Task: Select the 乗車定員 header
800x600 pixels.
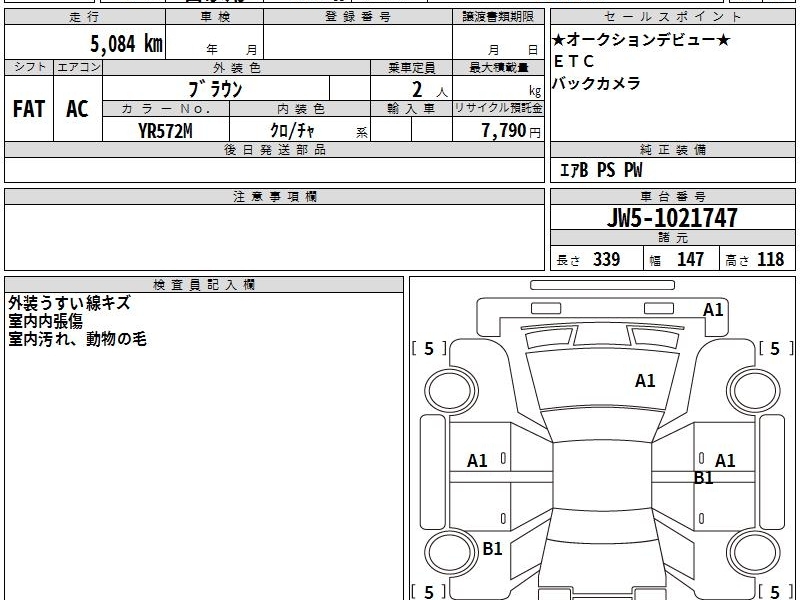Action: pyautogui.click(x=411, y=67)
